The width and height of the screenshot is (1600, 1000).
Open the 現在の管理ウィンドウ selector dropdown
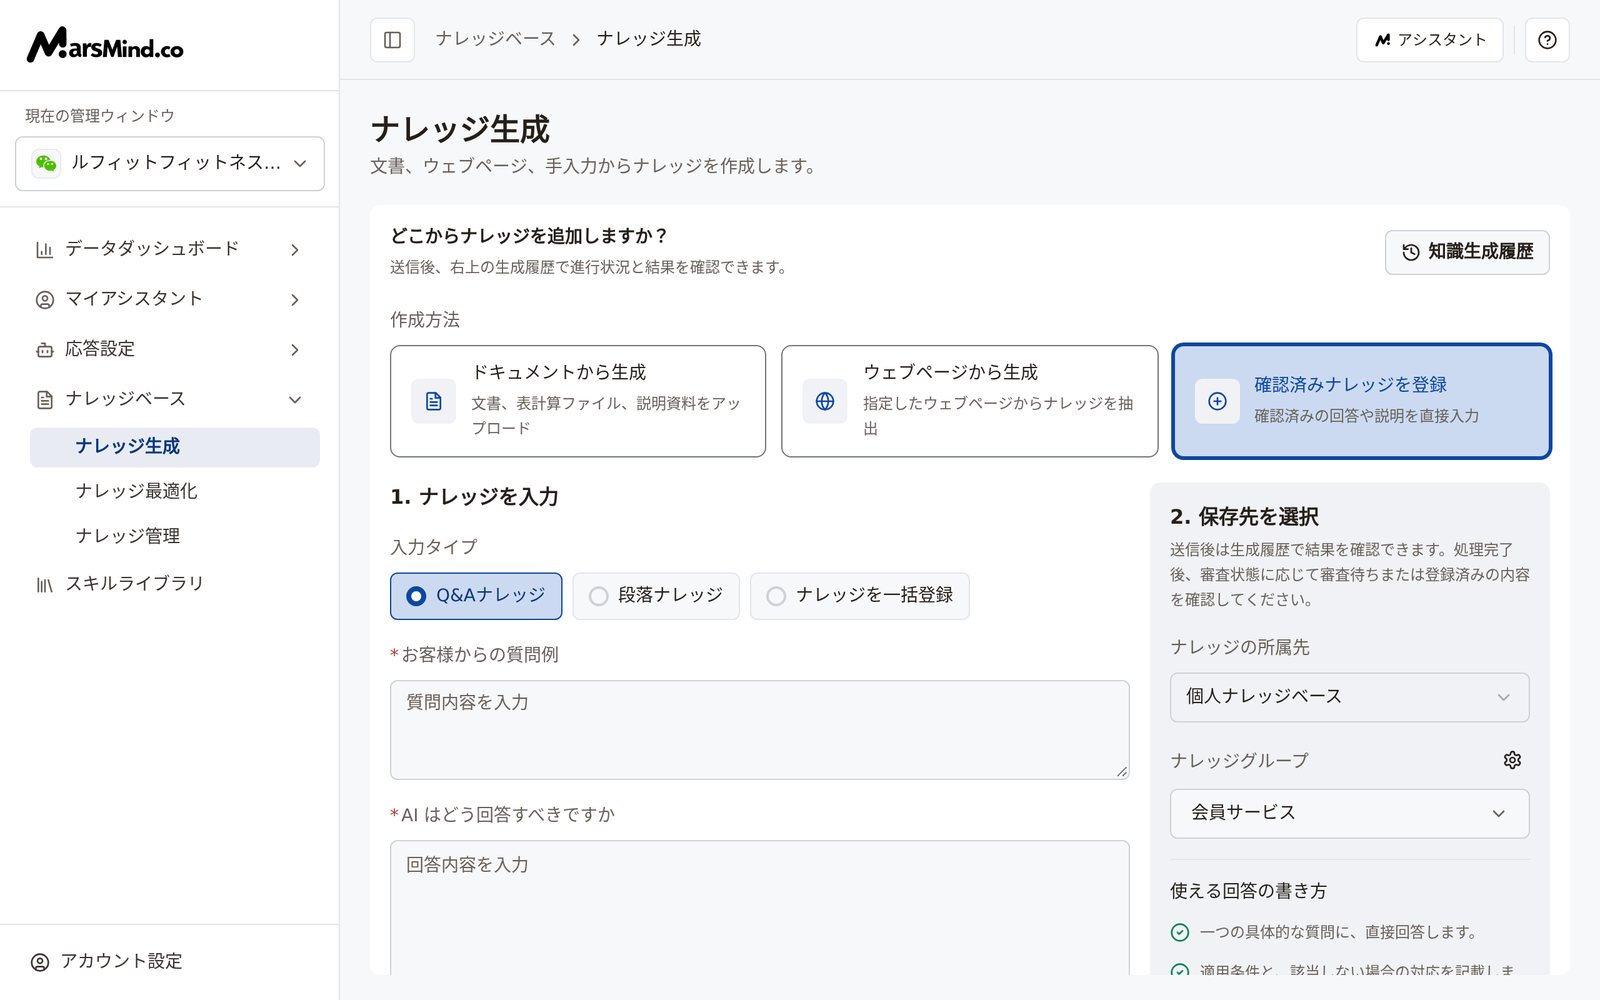point(170,164)
